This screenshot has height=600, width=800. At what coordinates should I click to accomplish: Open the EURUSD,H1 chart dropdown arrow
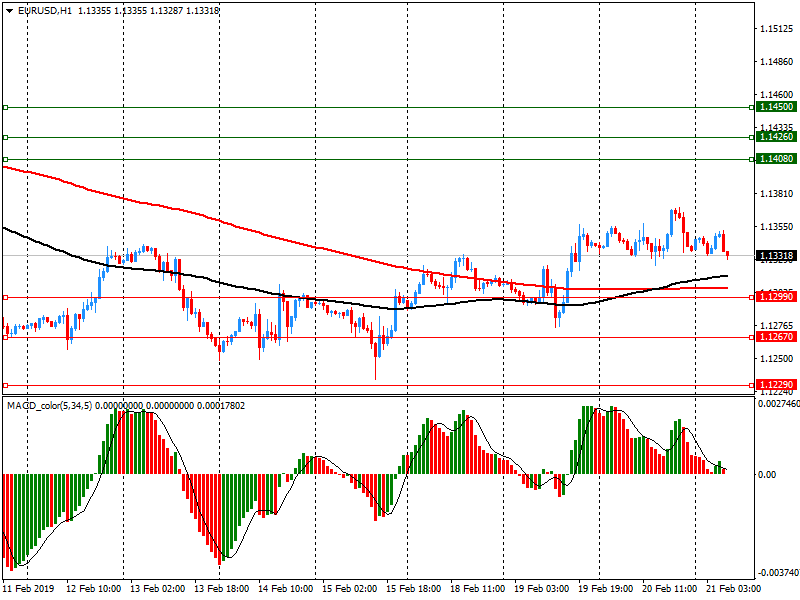[10, 10]
